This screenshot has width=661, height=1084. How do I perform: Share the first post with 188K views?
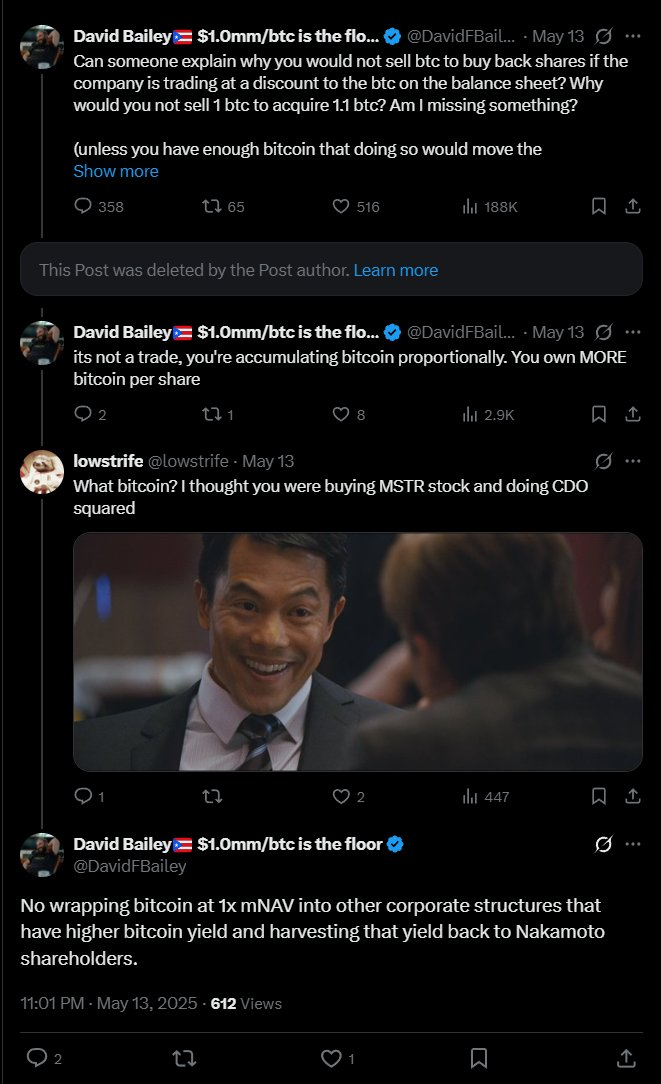click(x=632, y=206)
